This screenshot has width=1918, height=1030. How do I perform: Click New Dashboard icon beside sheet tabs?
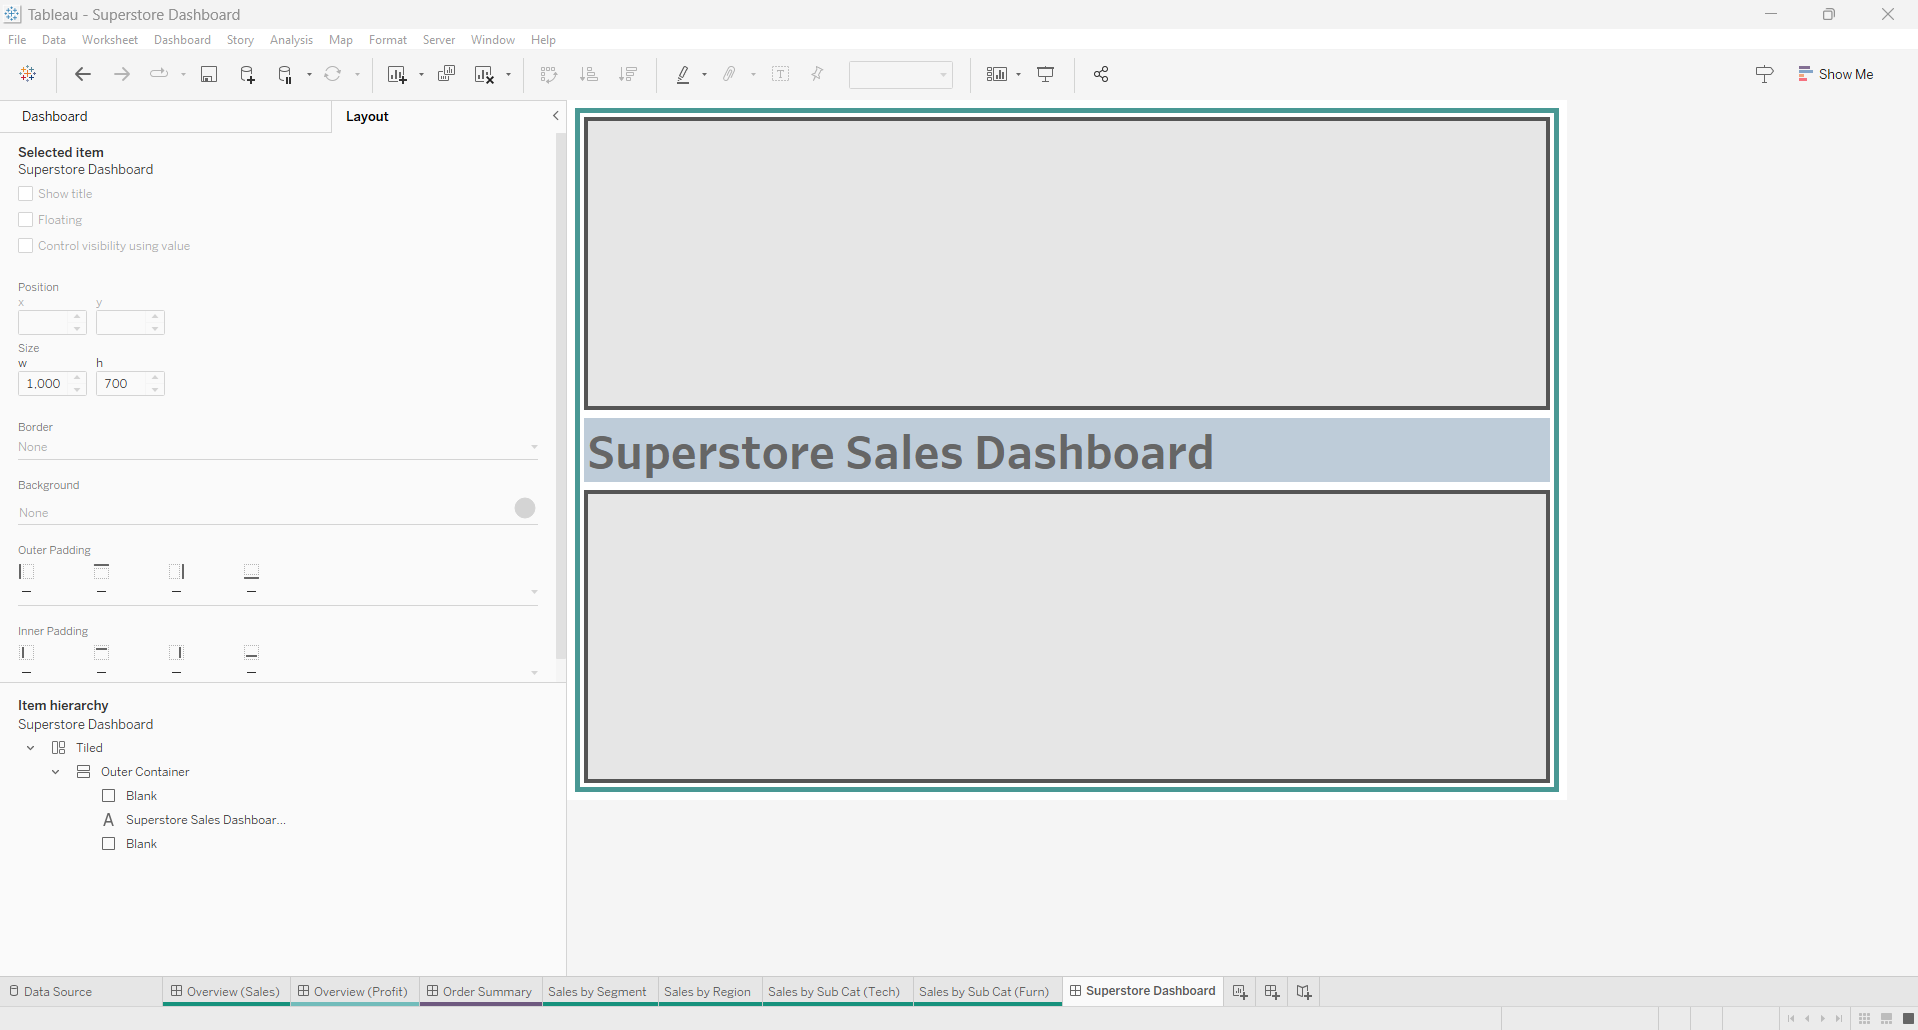pyautogui.click(x=1272, y=992)
